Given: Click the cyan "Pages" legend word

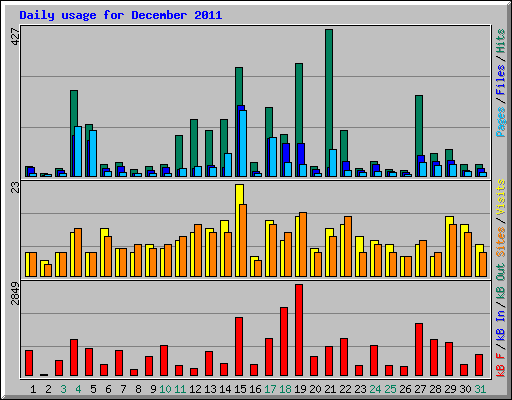Looking at the screenshot, I should tap(500, 122).
